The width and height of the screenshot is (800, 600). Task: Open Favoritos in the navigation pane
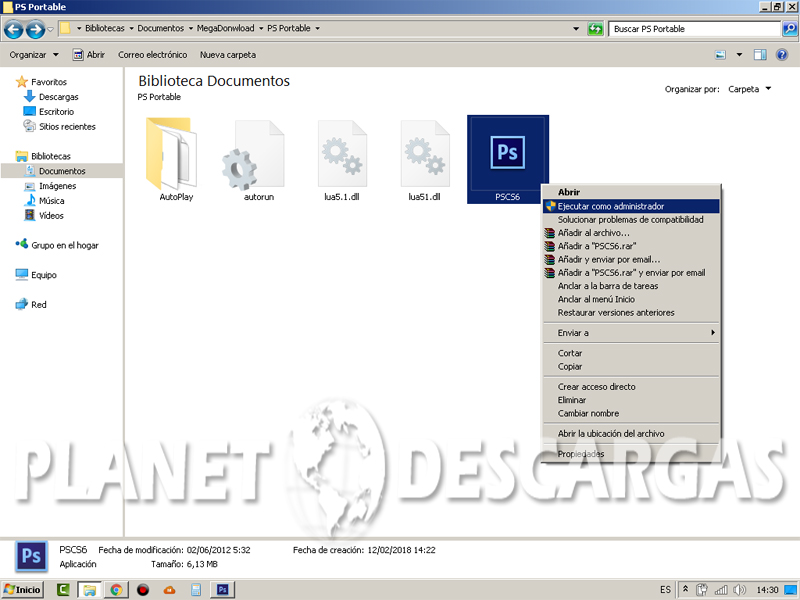[x=48, y=82]
